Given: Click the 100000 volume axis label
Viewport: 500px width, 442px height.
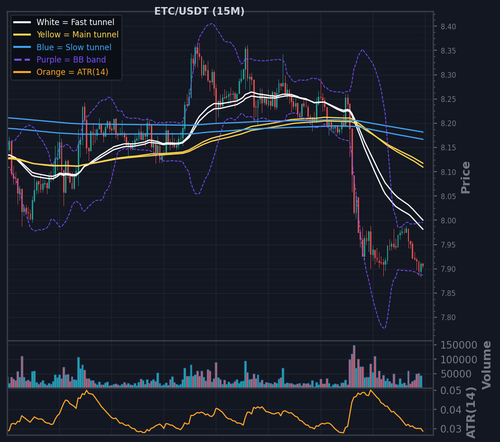Looking at the screenshot, I should pyautogui.click(x=459, y=360).
